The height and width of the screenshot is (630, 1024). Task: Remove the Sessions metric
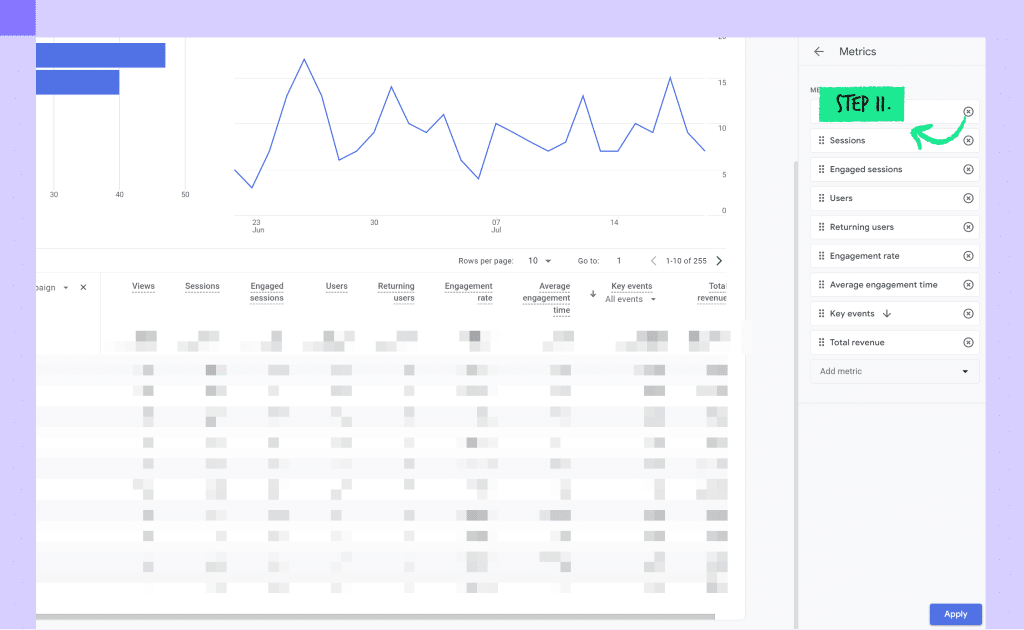pyautogui.click(x=968, y=140)
